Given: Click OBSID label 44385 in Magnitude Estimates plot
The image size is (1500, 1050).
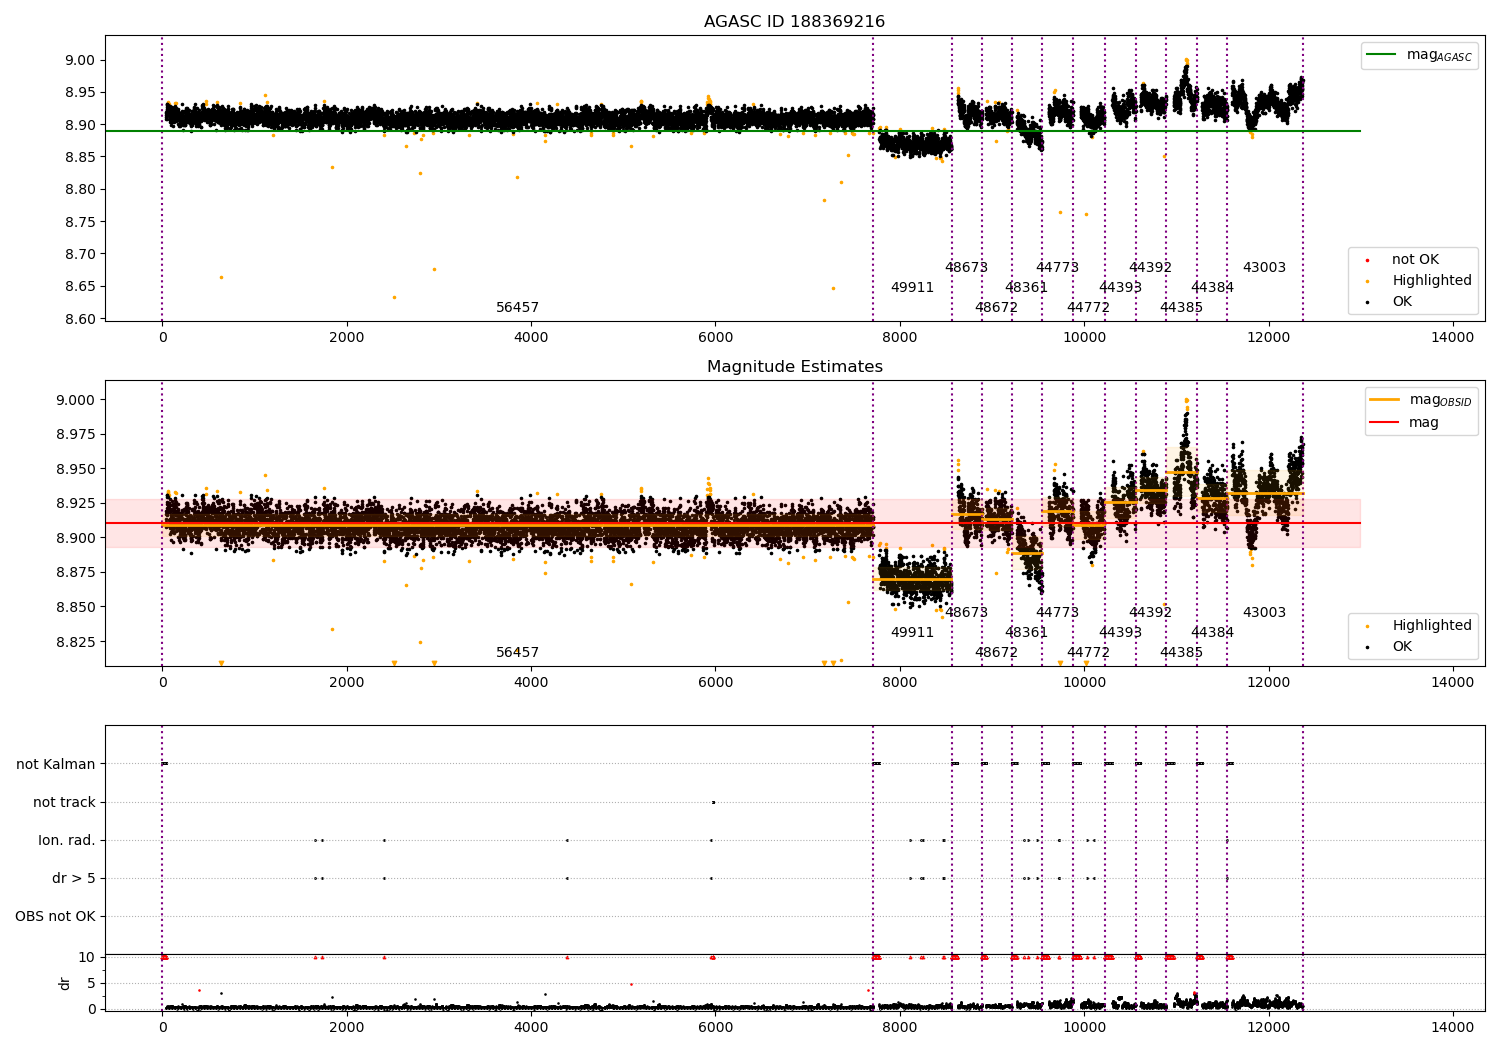Looking at the screenshot, I should coord(1181,653).
